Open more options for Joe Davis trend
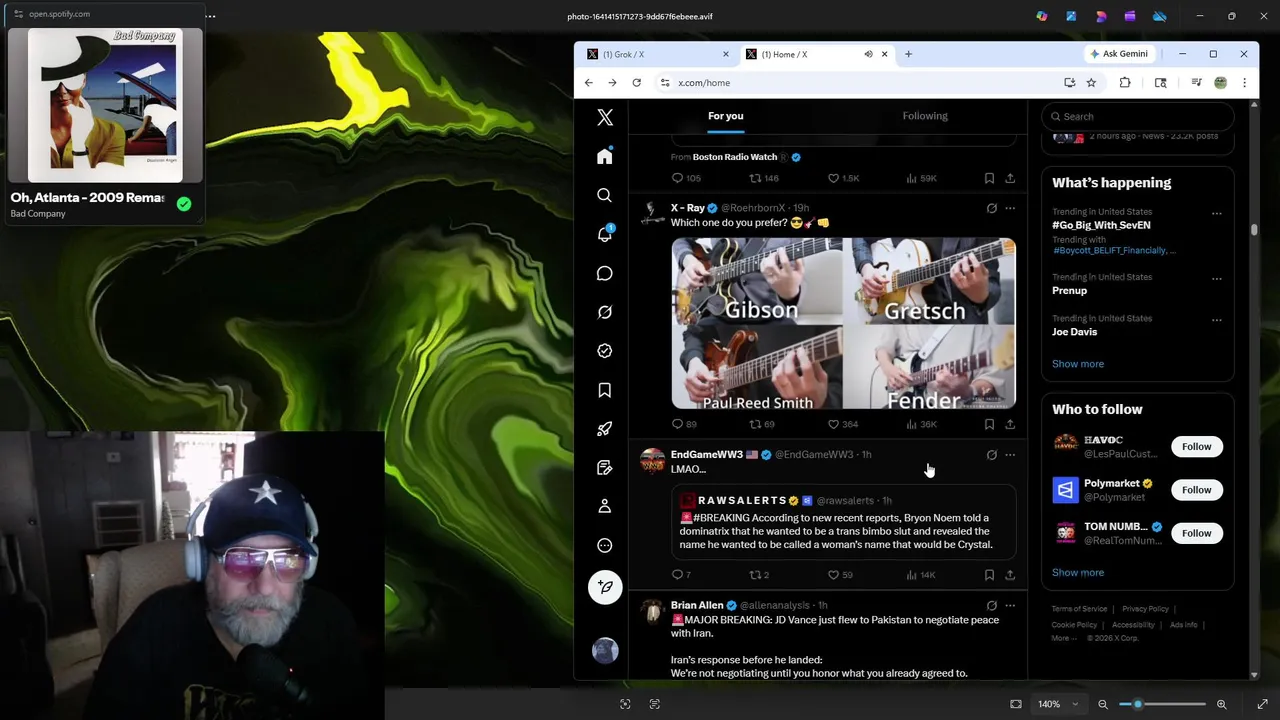1280x720 pixels. coord(1216,320)
